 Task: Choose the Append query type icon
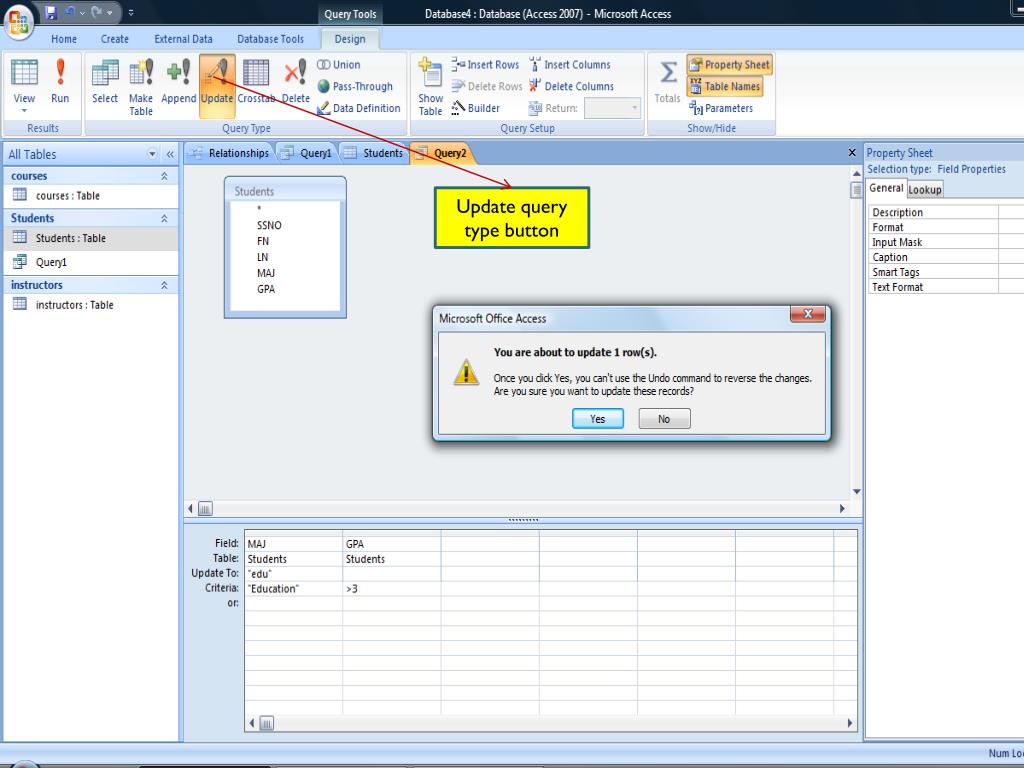point(178,72)
